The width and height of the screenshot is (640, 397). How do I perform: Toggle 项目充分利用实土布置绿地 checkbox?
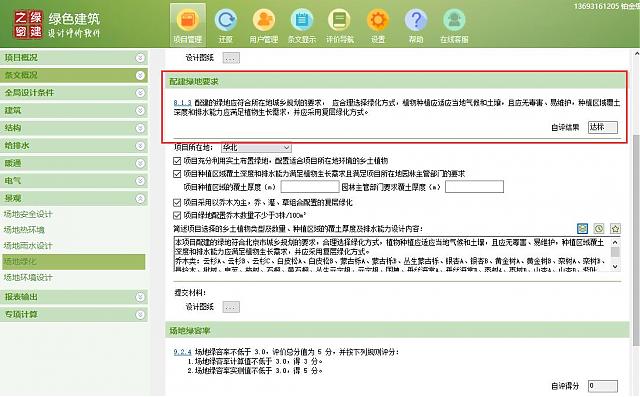(x=177, y=161)
